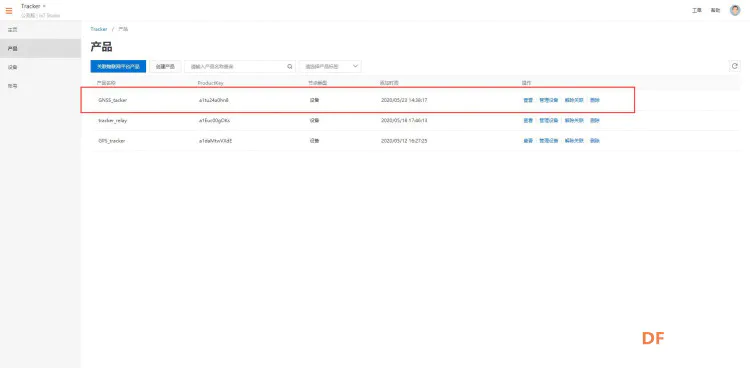Click the 产品 page heading
Image resolution: width=750 pixels, height=368 pixels.
click(x=101, y=47)
